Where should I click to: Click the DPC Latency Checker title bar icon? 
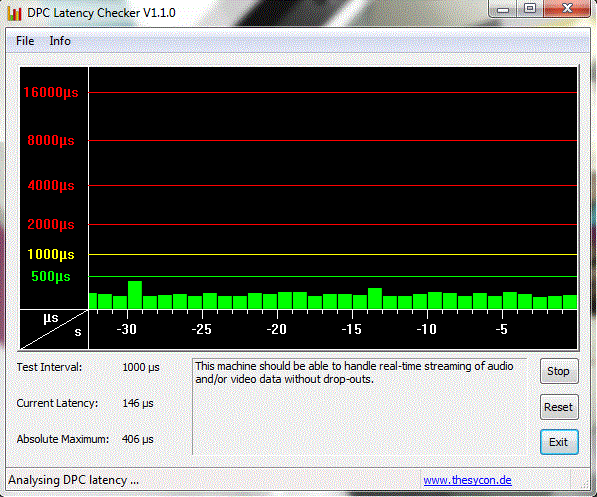[14, 13]
